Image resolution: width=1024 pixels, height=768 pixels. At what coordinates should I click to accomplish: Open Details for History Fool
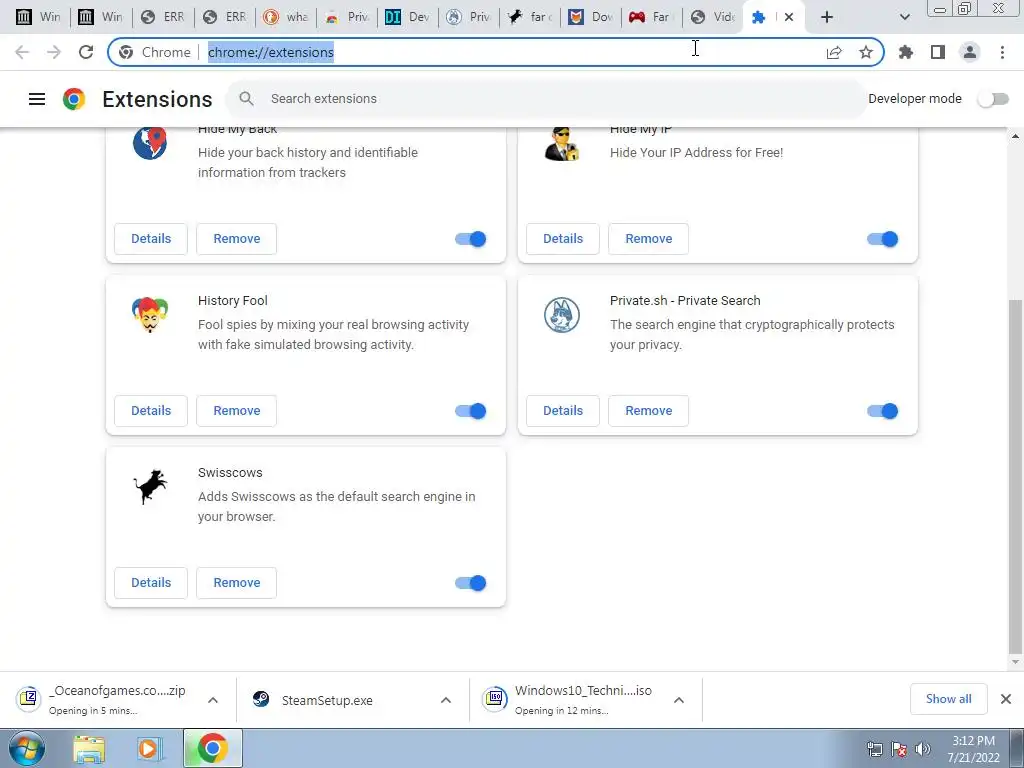point(151,411)
